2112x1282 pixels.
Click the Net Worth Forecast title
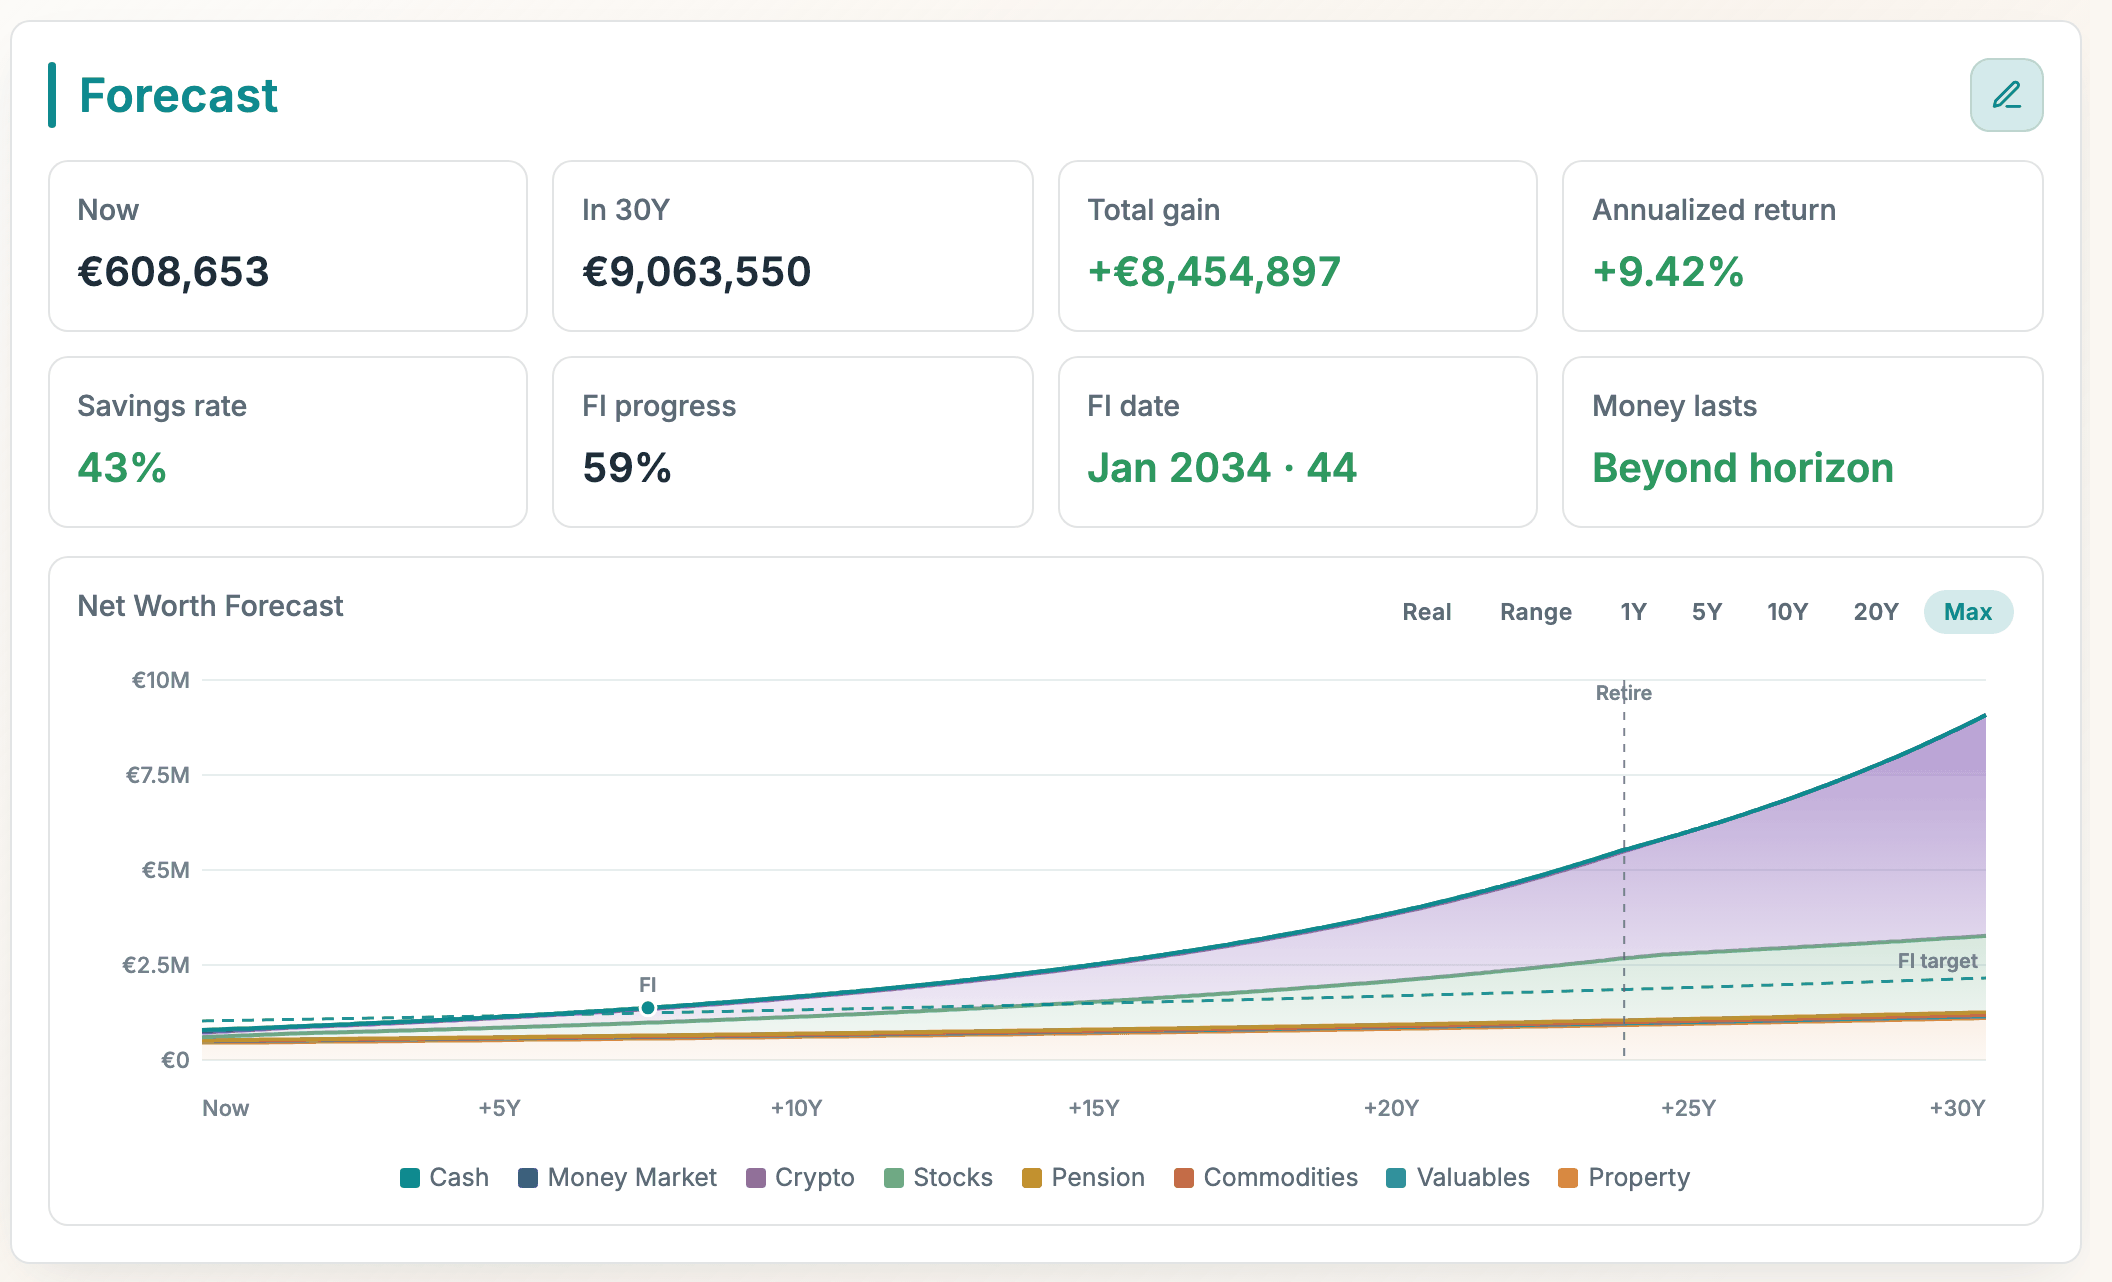210,606
